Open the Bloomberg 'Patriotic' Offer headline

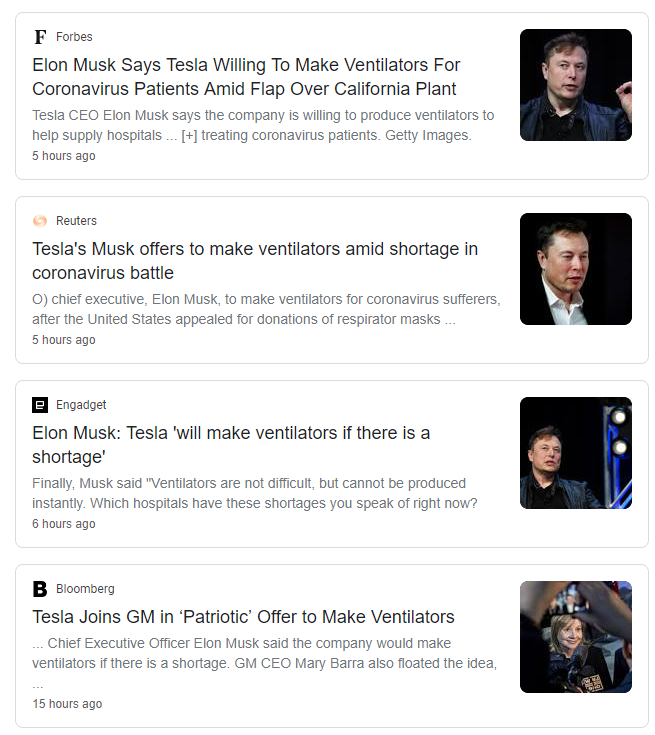tap(243, 617)
